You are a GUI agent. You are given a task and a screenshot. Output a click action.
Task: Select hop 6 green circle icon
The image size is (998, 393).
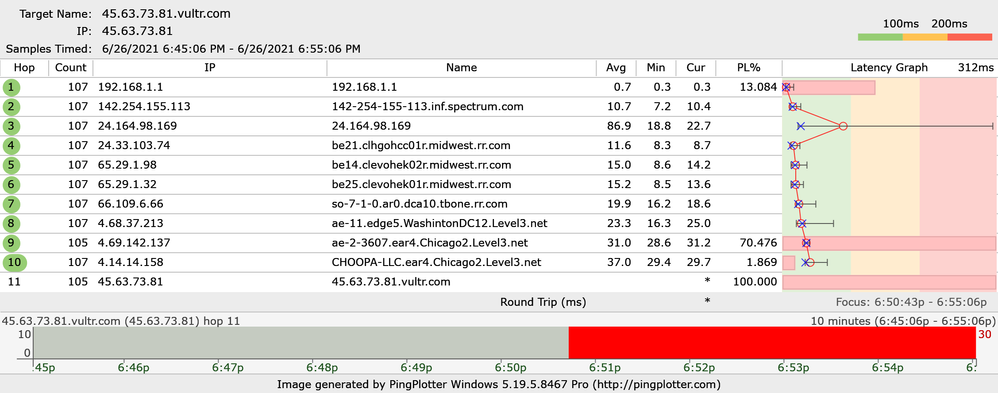[11, 185]
